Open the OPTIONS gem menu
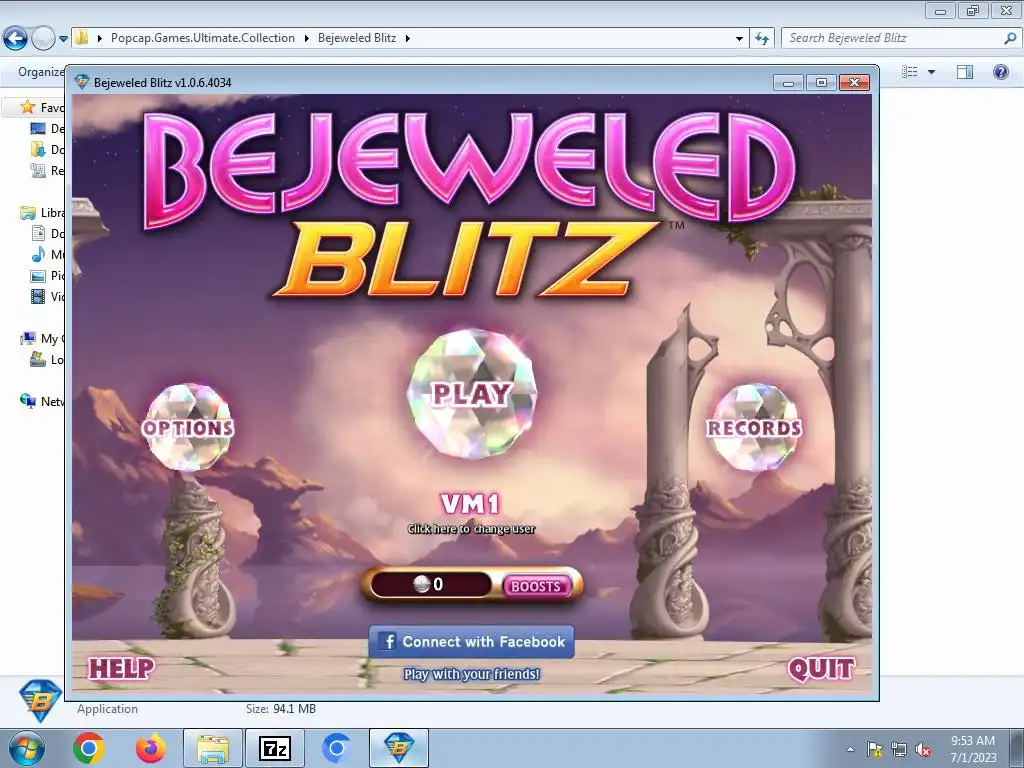Screen dimensions: 1024x768 tap(188, 427)
